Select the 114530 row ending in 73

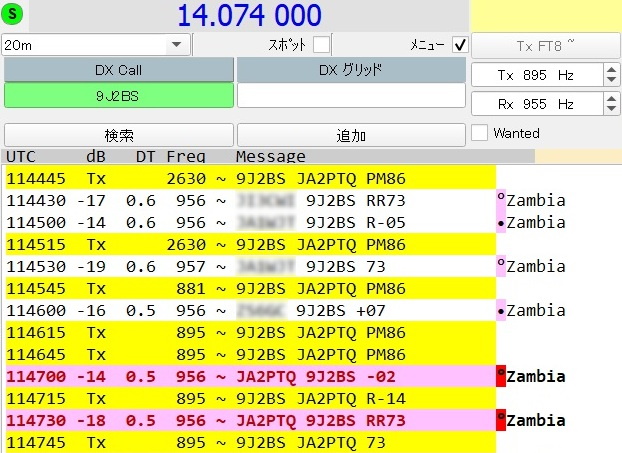(251, 267)
